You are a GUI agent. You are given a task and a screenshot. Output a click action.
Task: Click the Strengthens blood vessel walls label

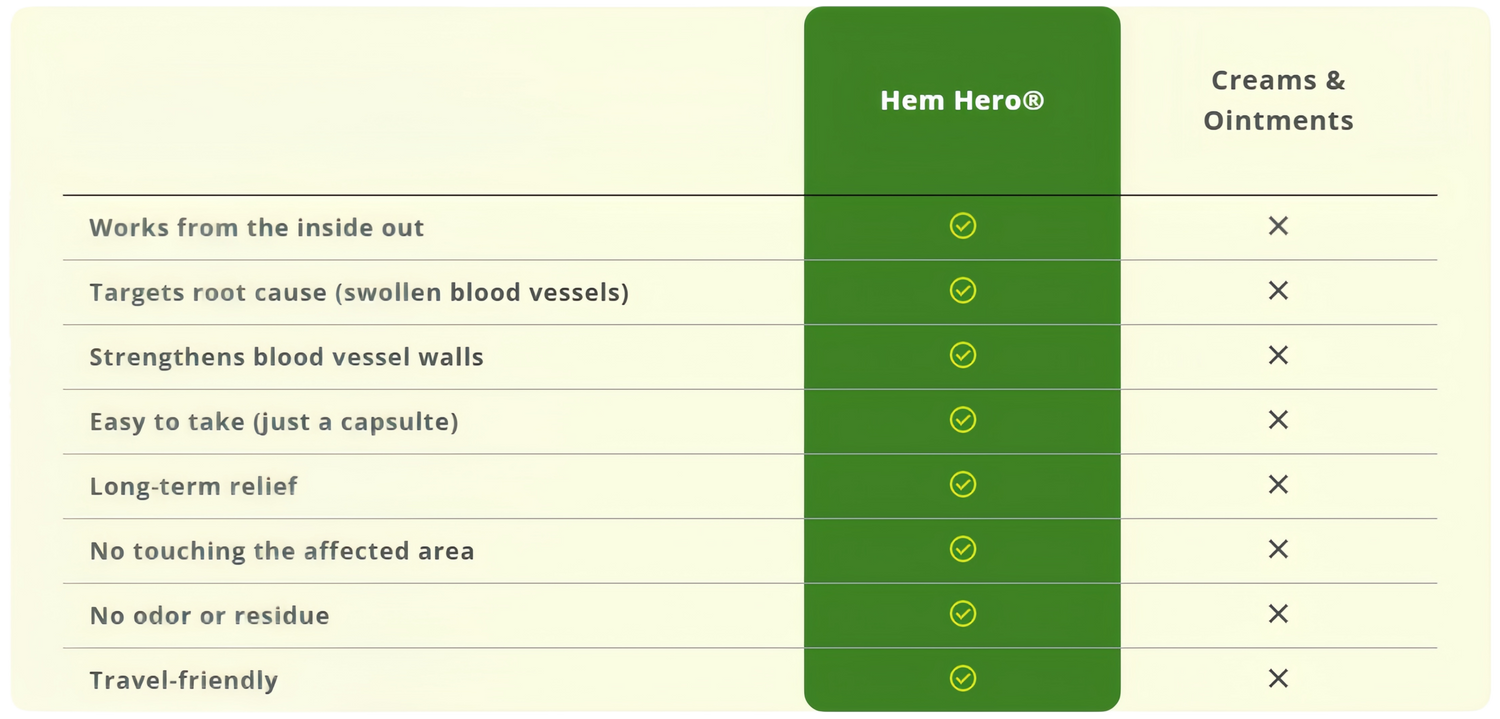pyautogui.click(x=286, y=358)
